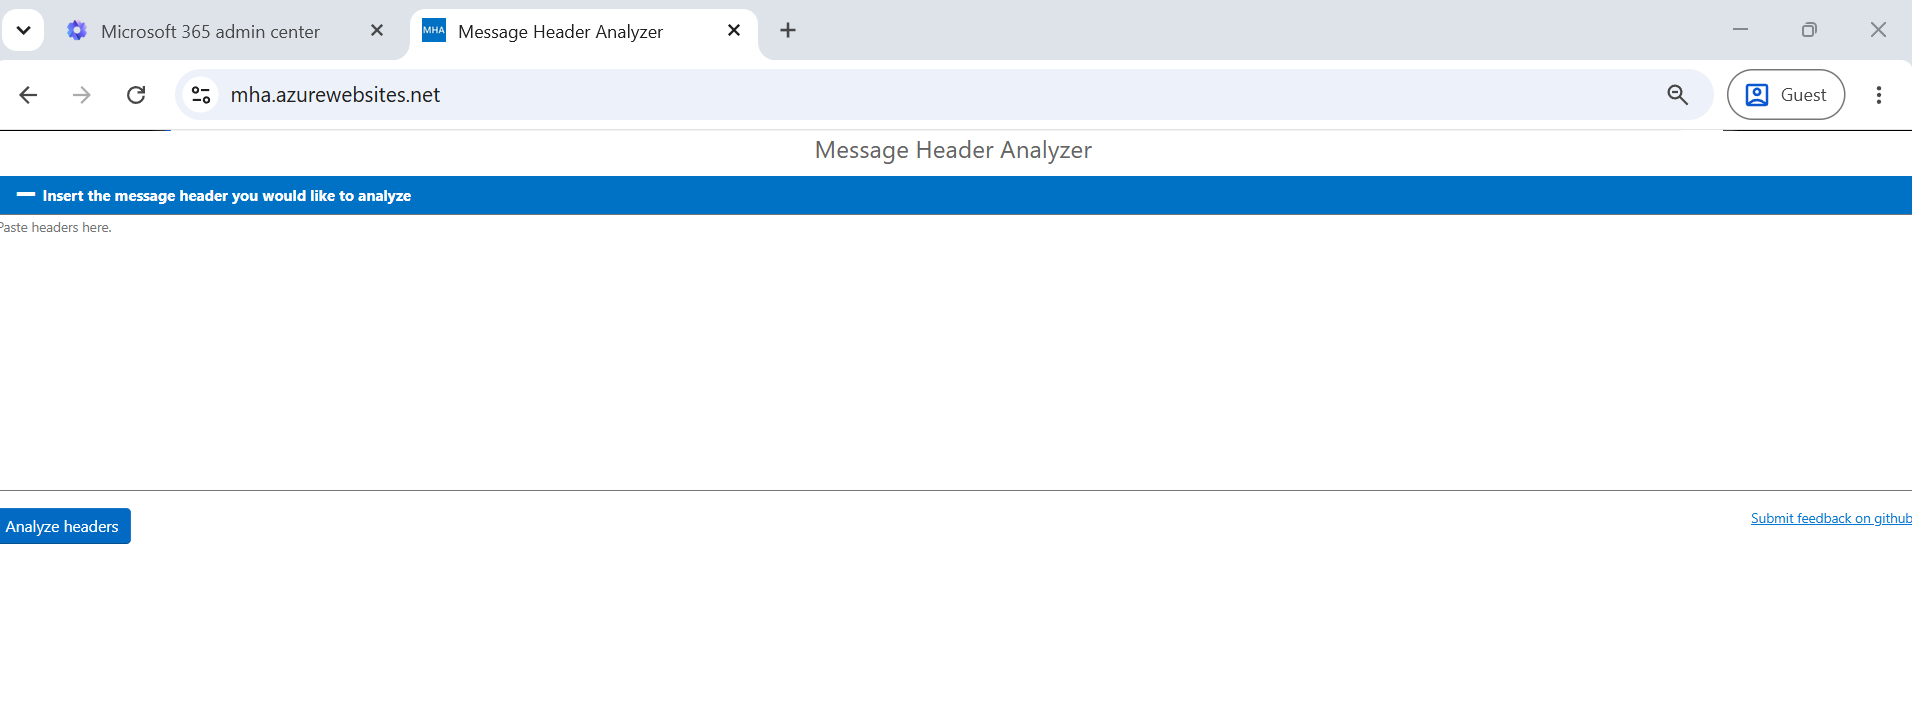Open the Chrome three-dot menu

[1879, 95]
